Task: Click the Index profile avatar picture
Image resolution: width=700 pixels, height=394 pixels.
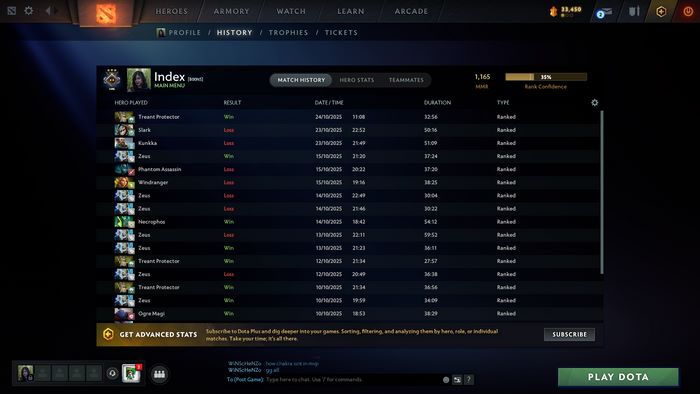Action: pos(138,79)
